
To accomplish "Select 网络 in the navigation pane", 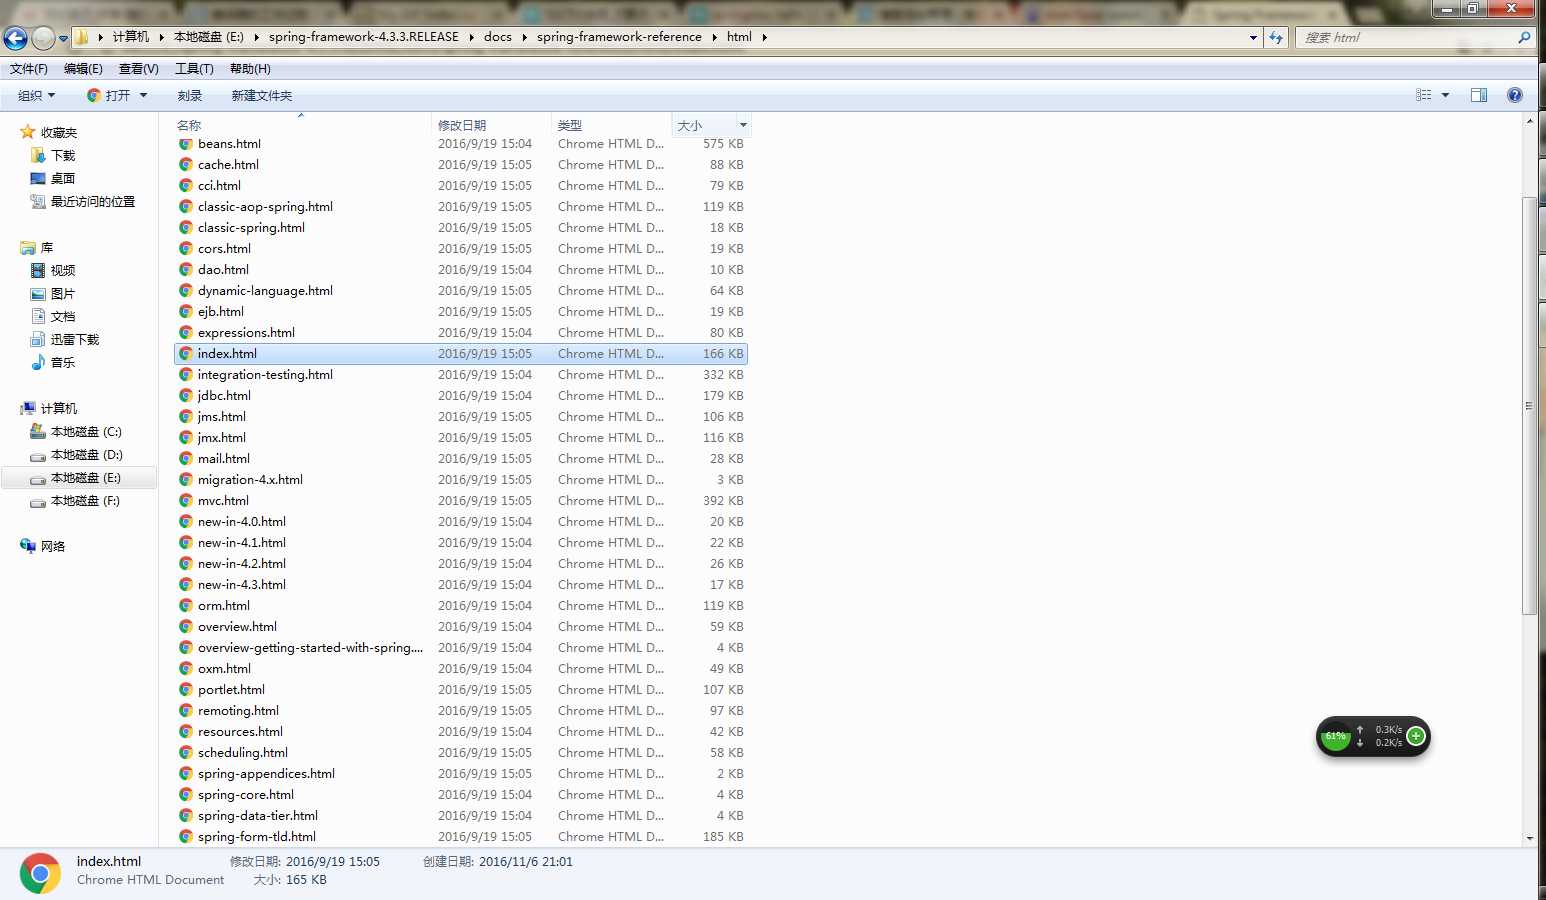I will click(x=43, y=546).
